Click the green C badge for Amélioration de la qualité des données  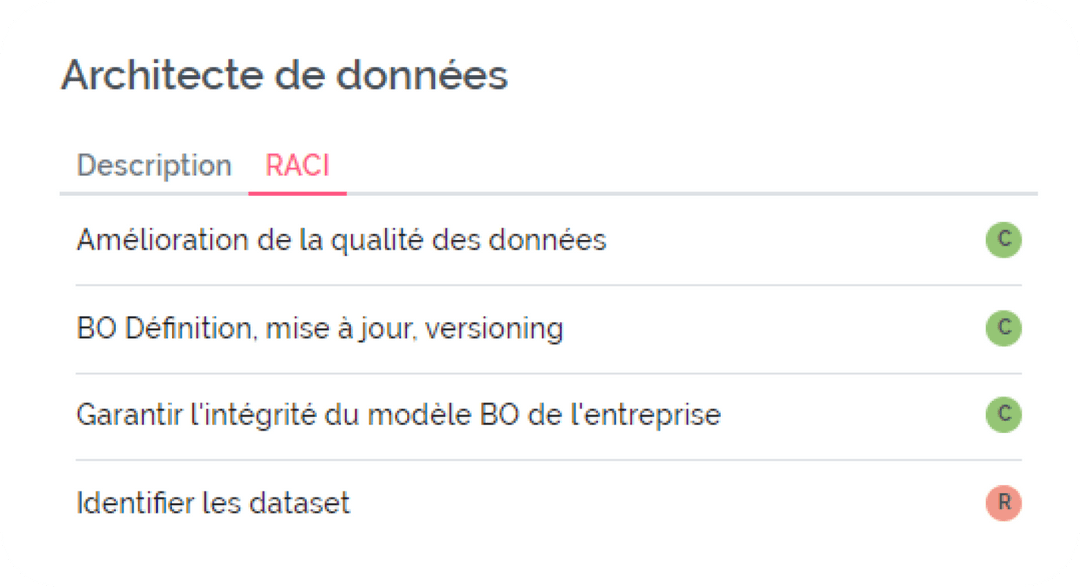(1003, 240)
